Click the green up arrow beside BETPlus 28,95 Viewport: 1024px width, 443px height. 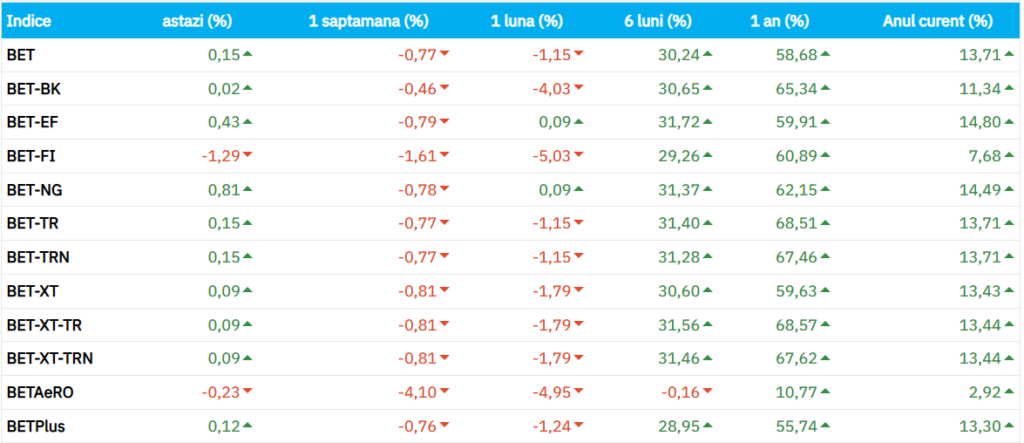707,424
